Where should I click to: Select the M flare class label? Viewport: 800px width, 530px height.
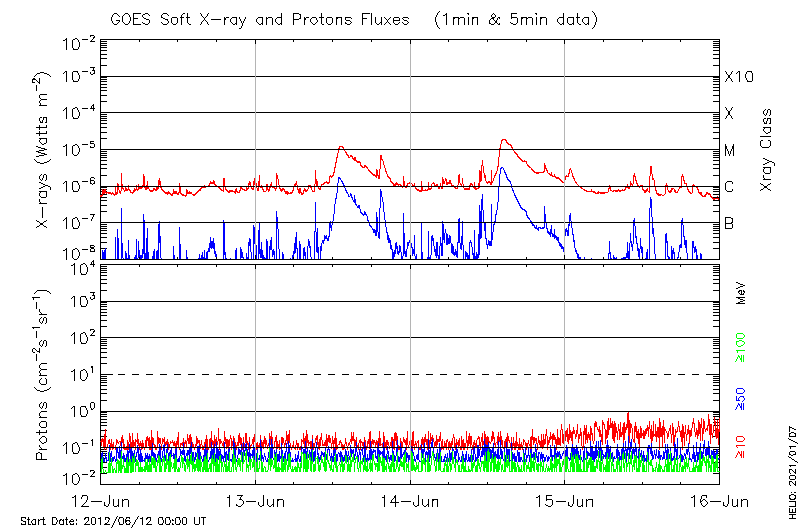tap(730, 151)
